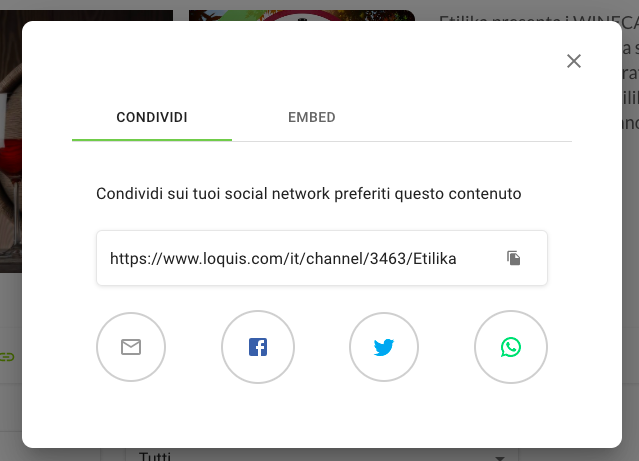Open the EMBED tab
Image resolution: width=639 pixels, height=461 pixels.
click(x=312, y=117)
